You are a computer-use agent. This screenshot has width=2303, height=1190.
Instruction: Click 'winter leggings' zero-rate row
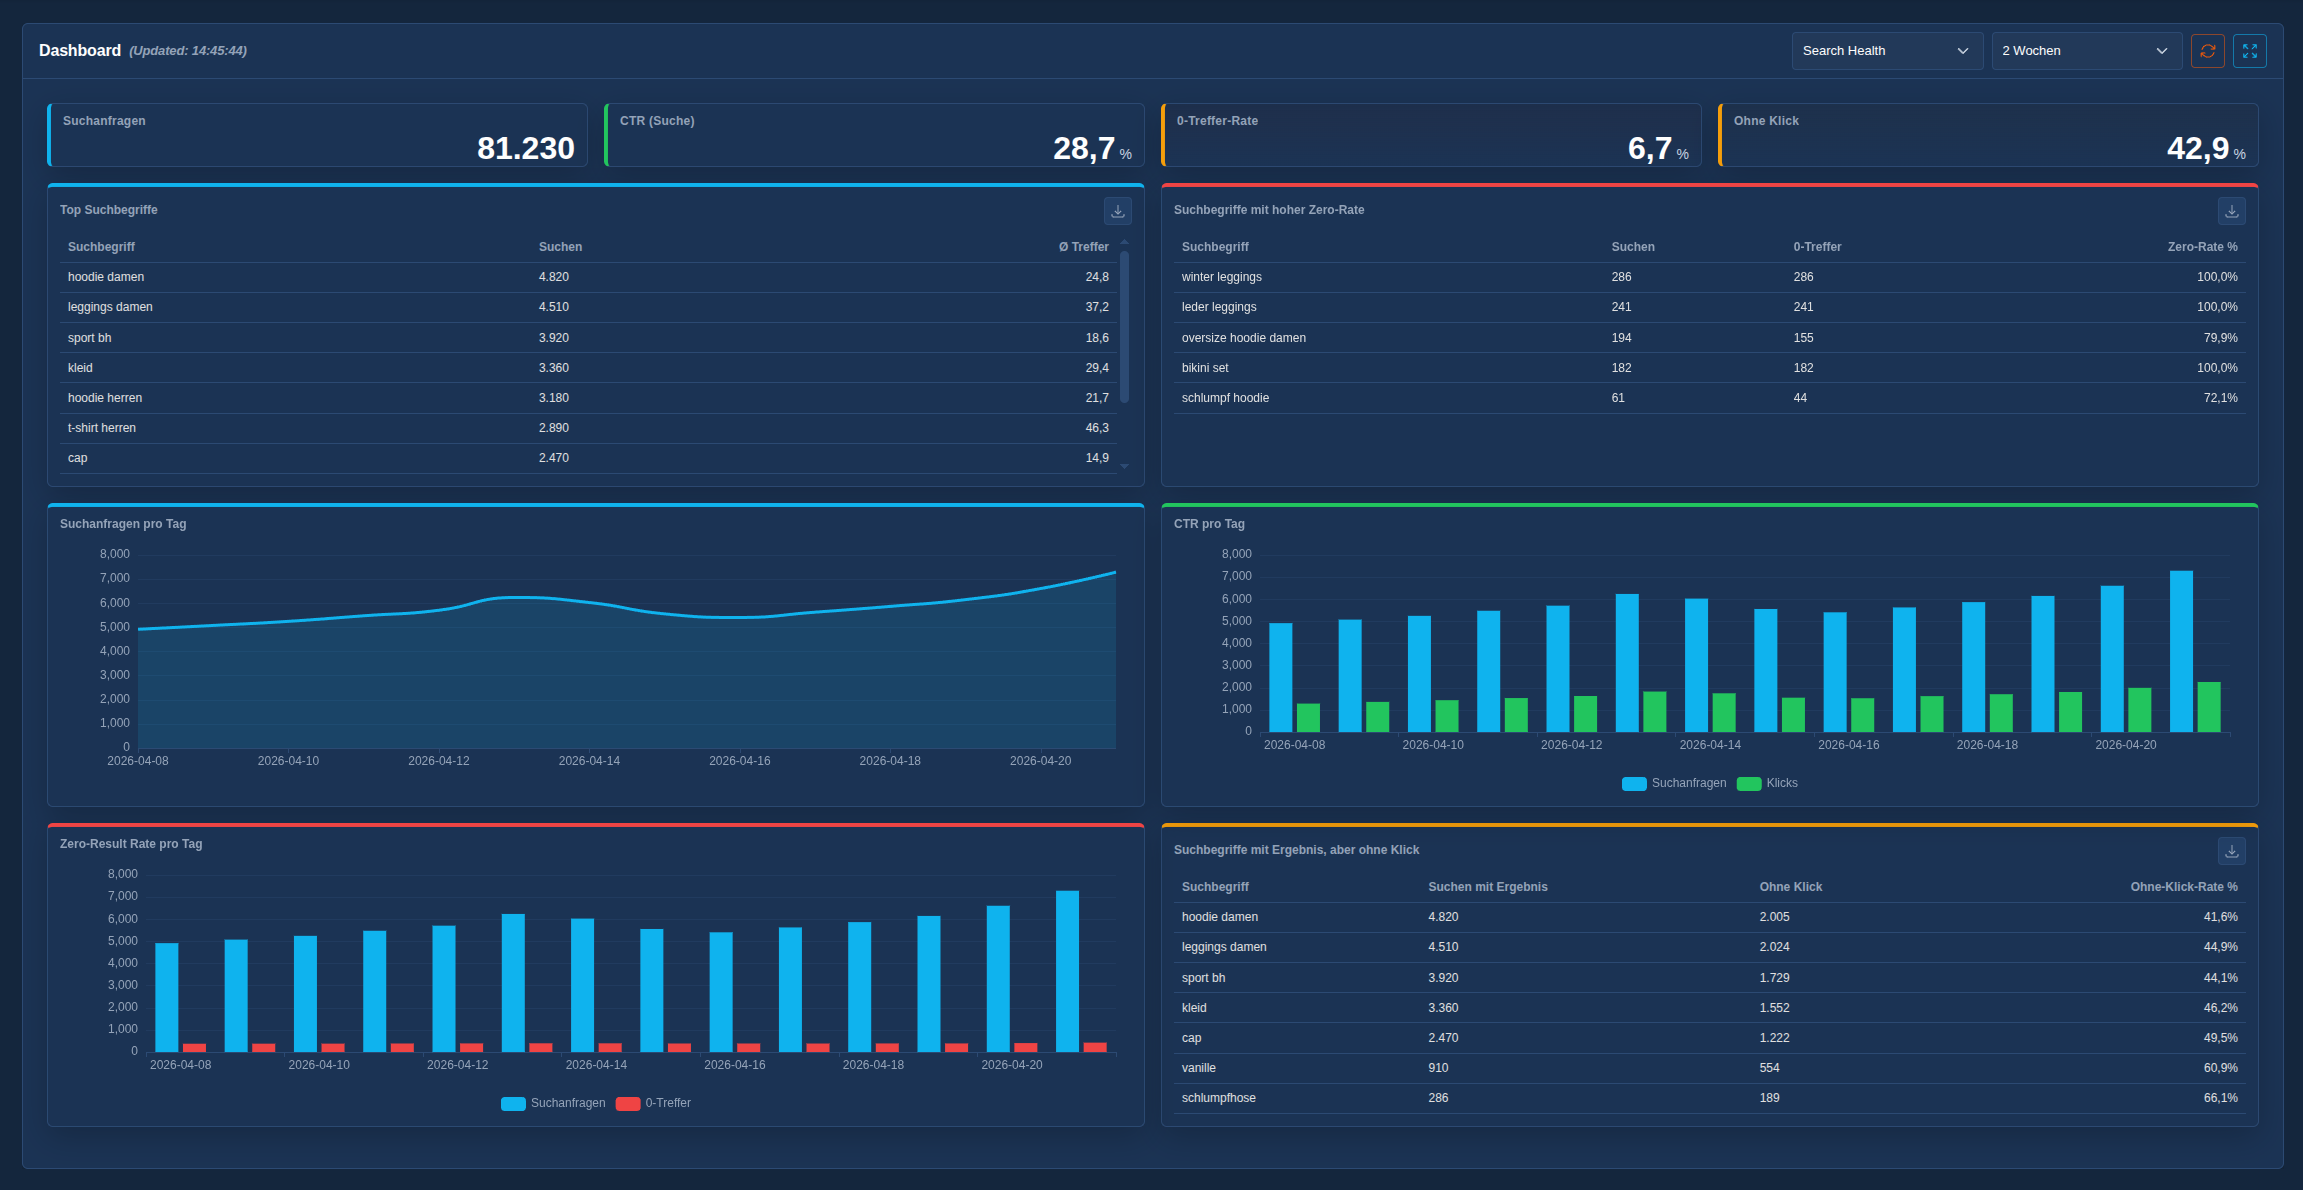tap(1710, 277)
